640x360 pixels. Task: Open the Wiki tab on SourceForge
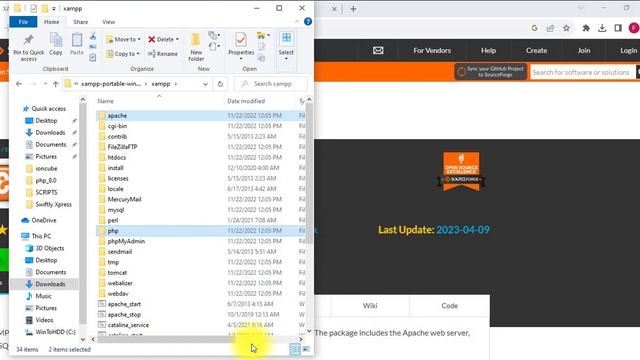coord(370,306)
